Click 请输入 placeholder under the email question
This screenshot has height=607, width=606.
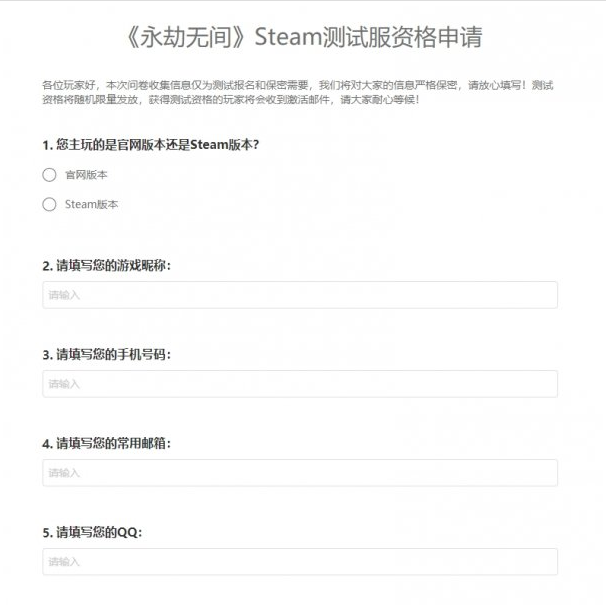point(64,473)
